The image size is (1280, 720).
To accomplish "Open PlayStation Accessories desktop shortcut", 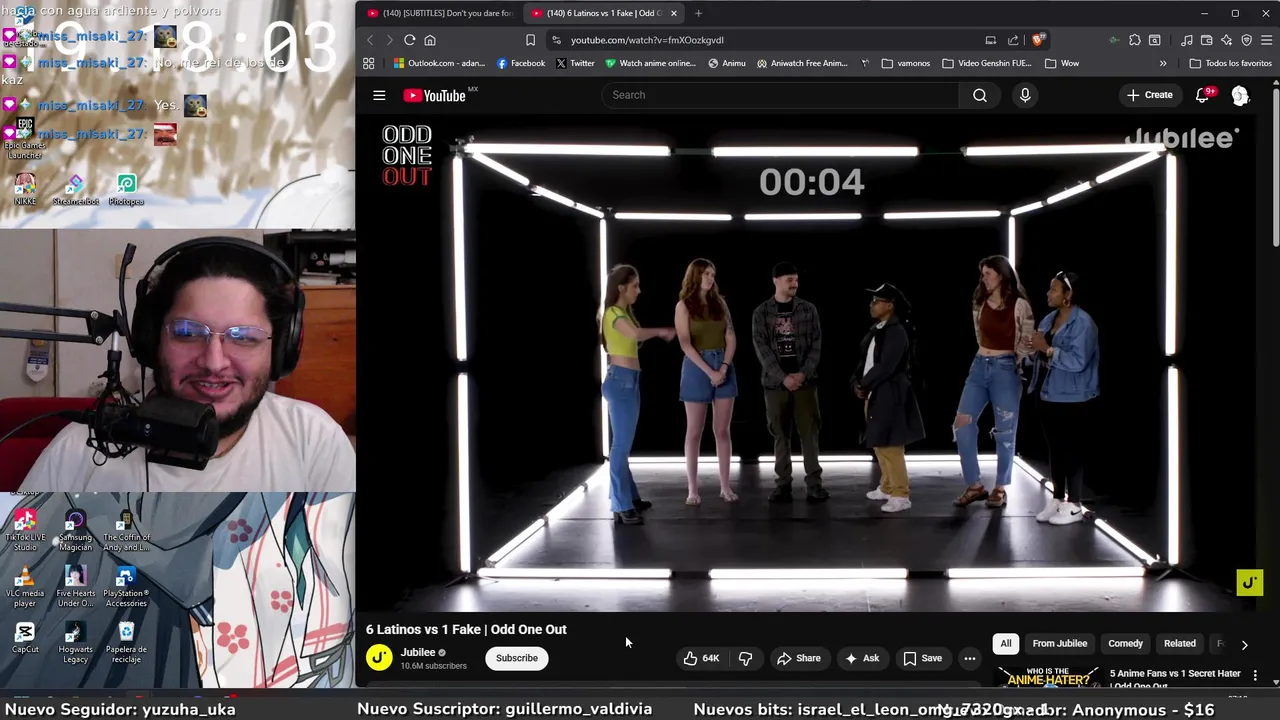I will (126, 587).
